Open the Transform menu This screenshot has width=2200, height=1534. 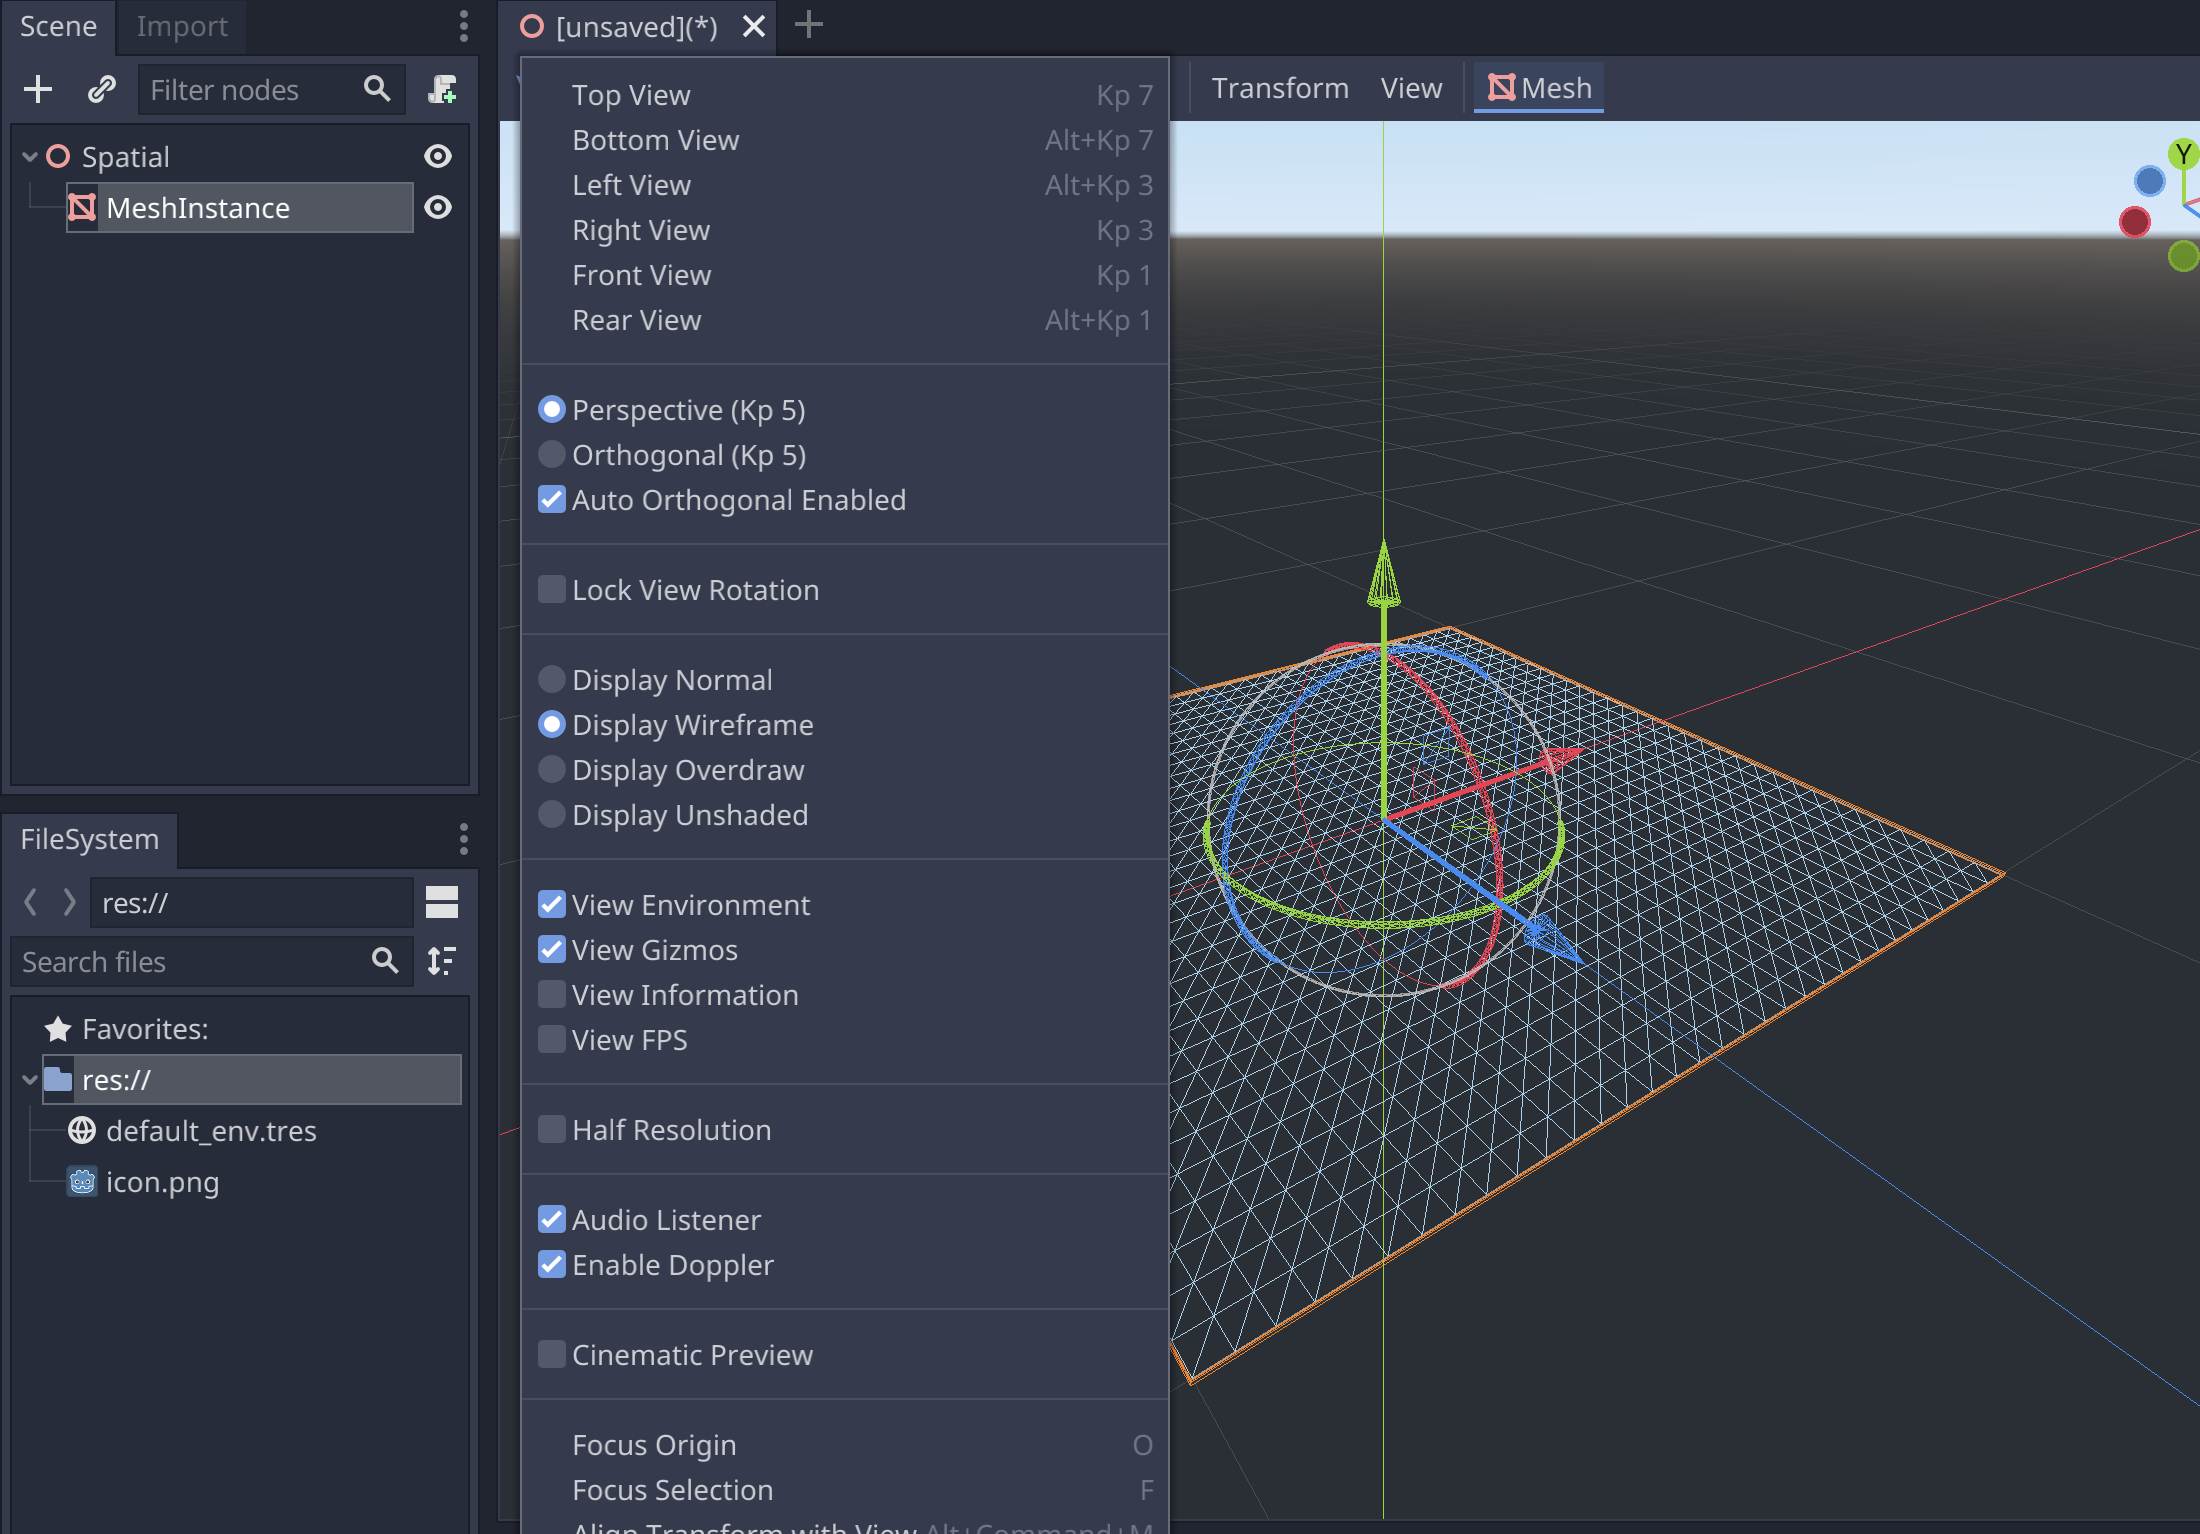click(1280, 87)
